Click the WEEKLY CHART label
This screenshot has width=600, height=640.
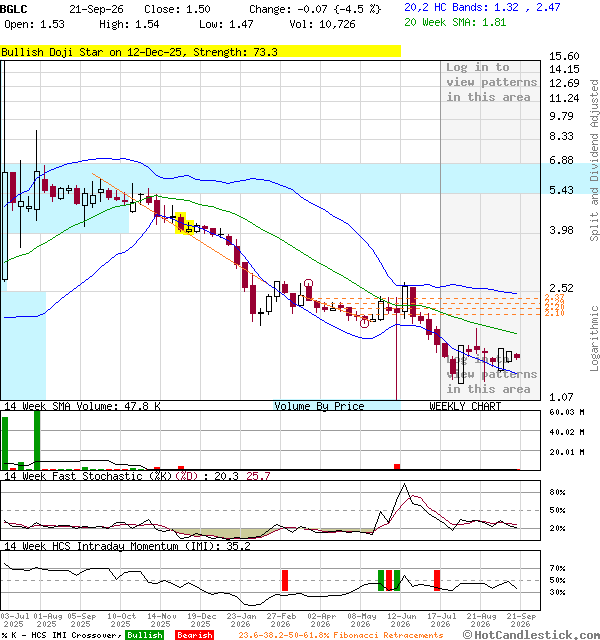tap(465, 406)
